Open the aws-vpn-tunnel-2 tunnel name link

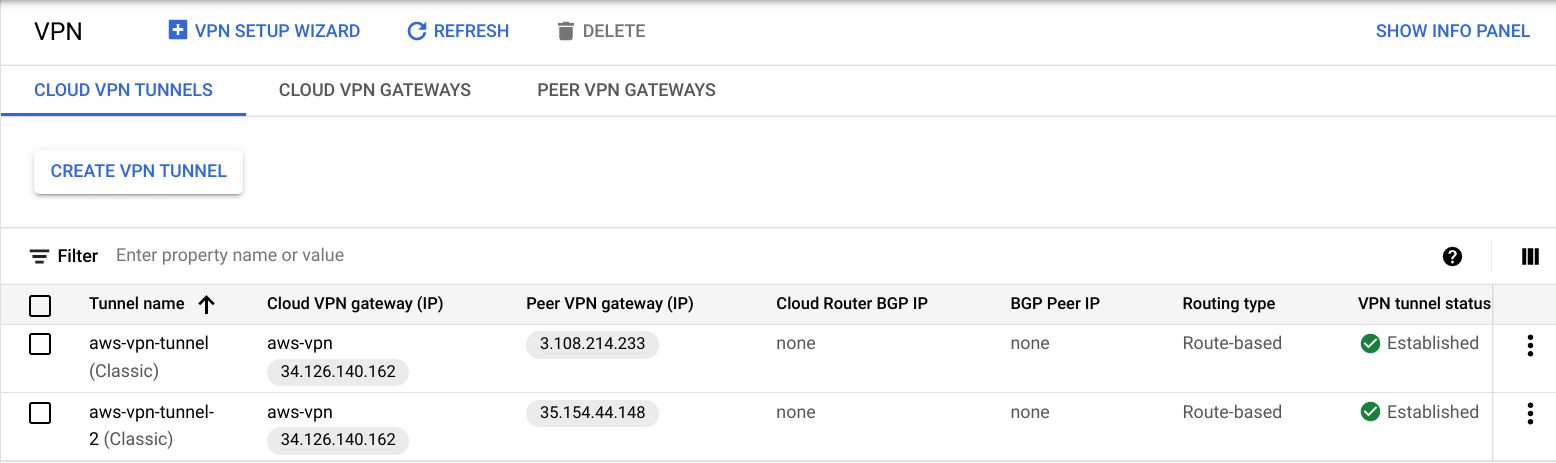(151, 412)
